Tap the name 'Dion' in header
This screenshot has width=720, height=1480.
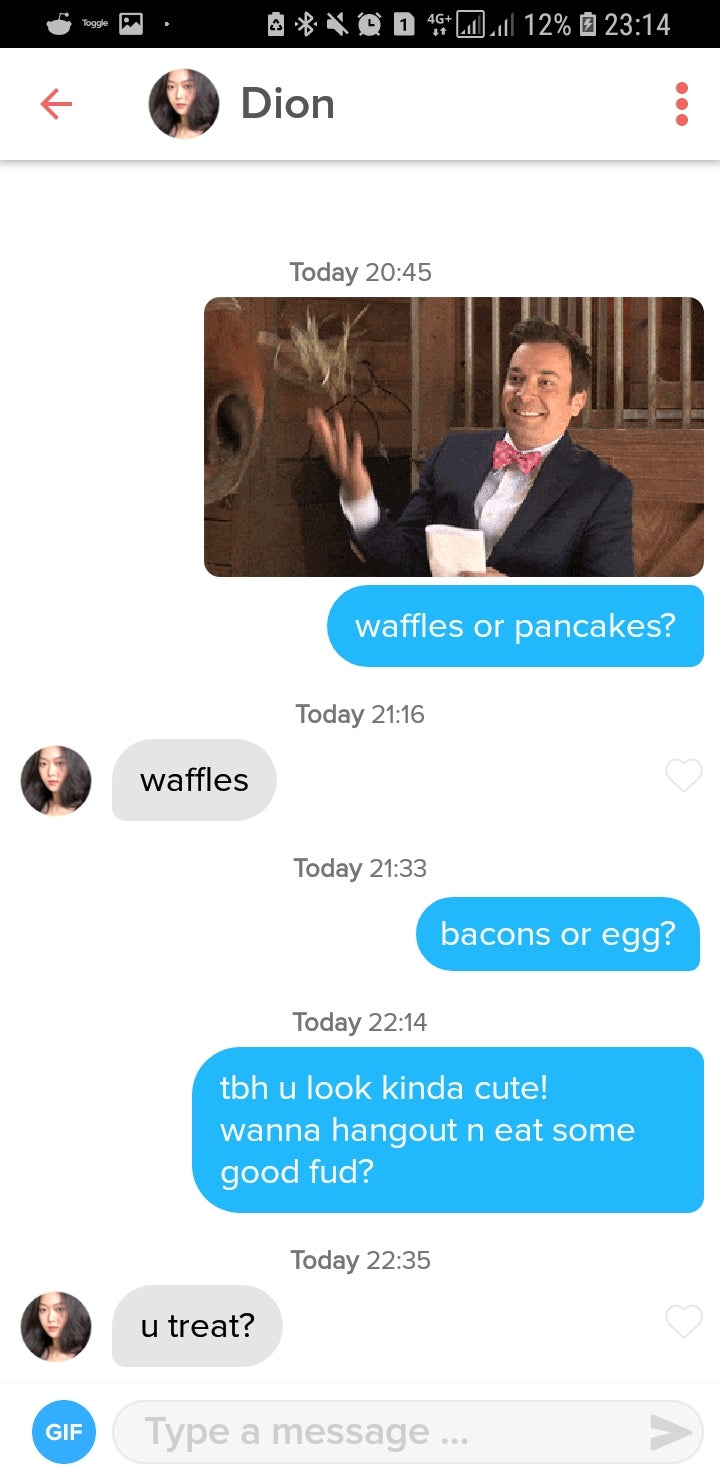pyautogui.click(x=287, y=104)
